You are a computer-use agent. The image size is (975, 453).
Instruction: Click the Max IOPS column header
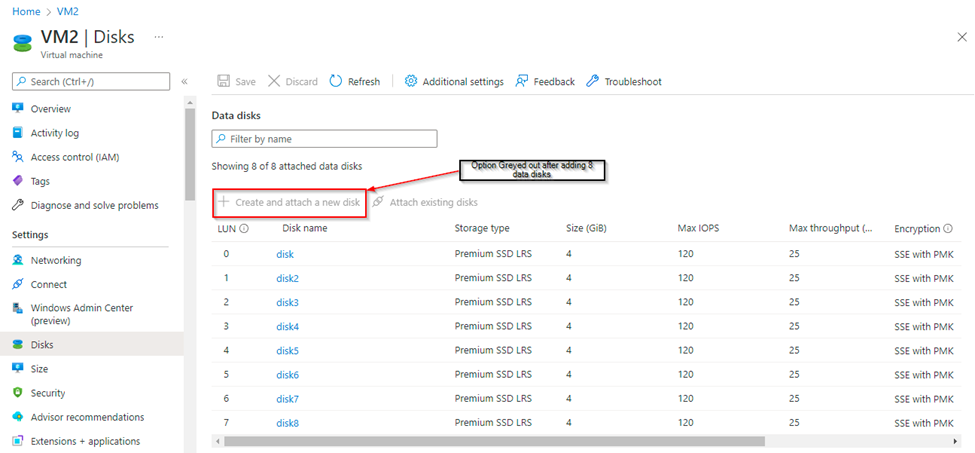point(698,229)
